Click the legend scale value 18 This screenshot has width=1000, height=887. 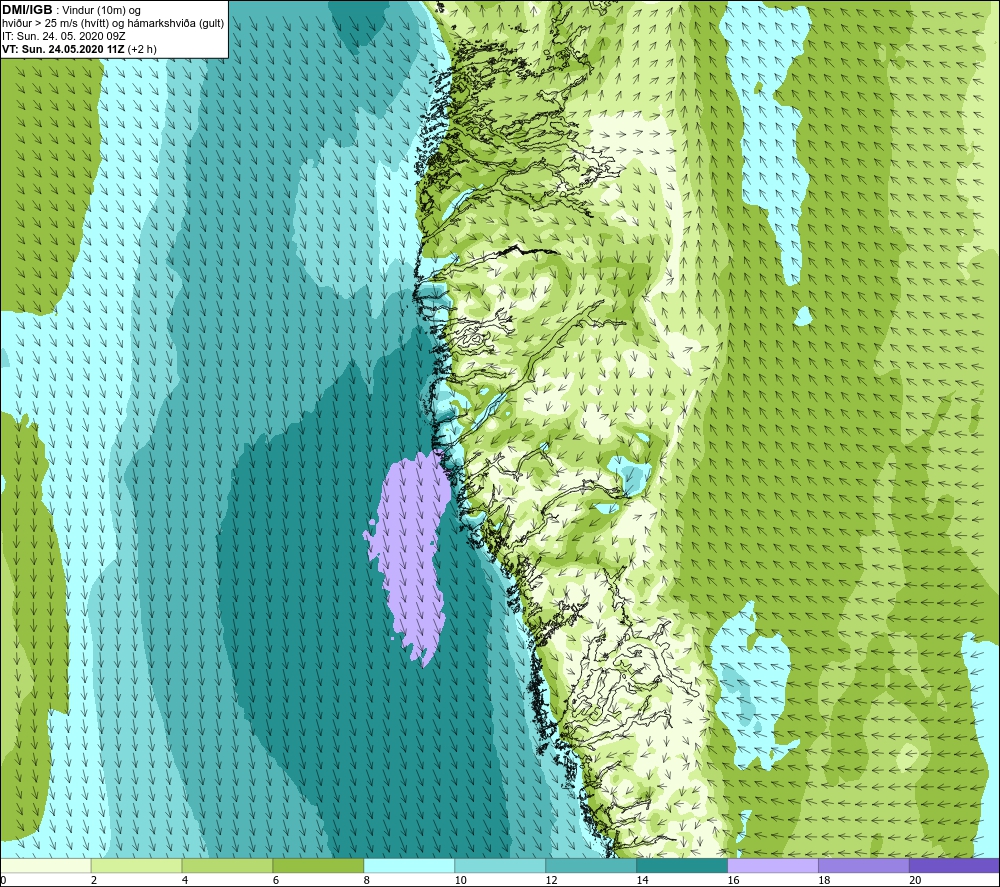click(824, 880)
